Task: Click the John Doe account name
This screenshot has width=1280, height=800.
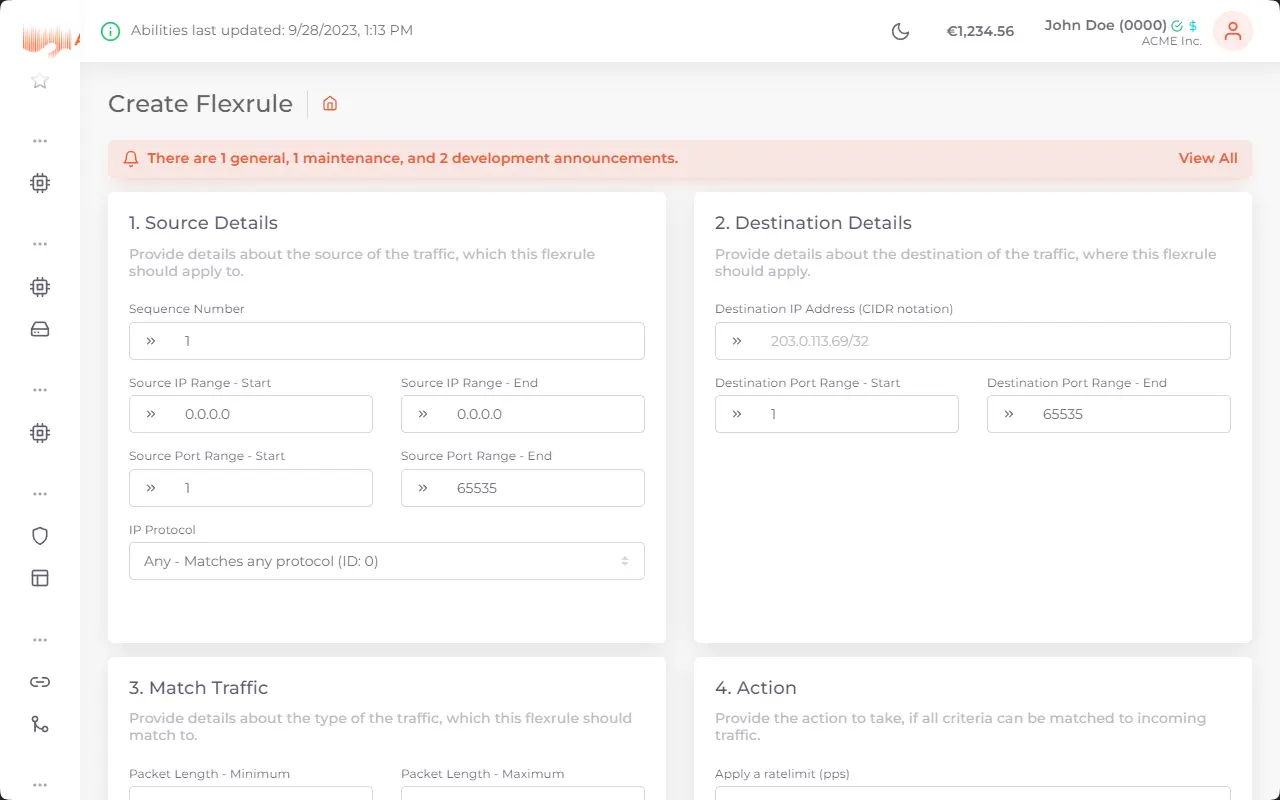Action: [x=1105, y=25]
